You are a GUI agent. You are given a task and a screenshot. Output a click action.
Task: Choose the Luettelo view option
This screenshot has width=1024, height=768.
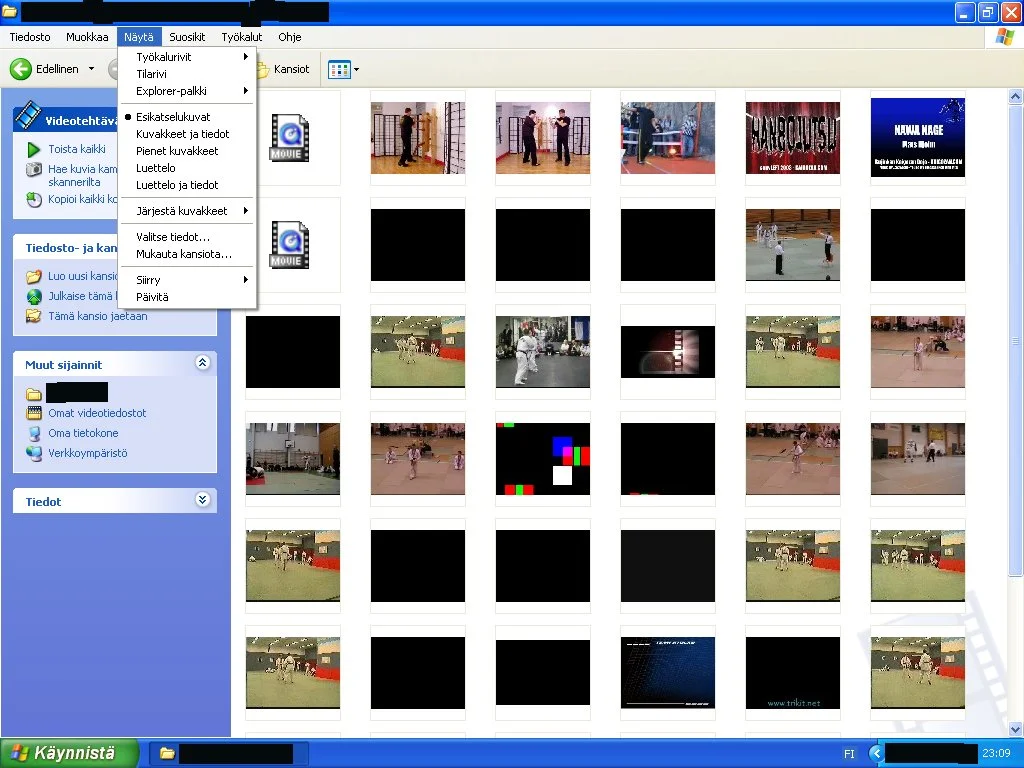156,168
